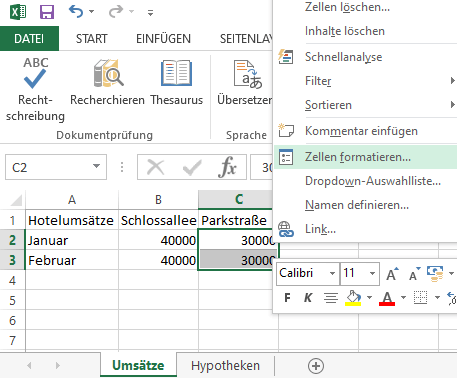This screenshot has height=378, width=457.
Task: Increase font size in mini toolbar
Action: coord(392,274)
